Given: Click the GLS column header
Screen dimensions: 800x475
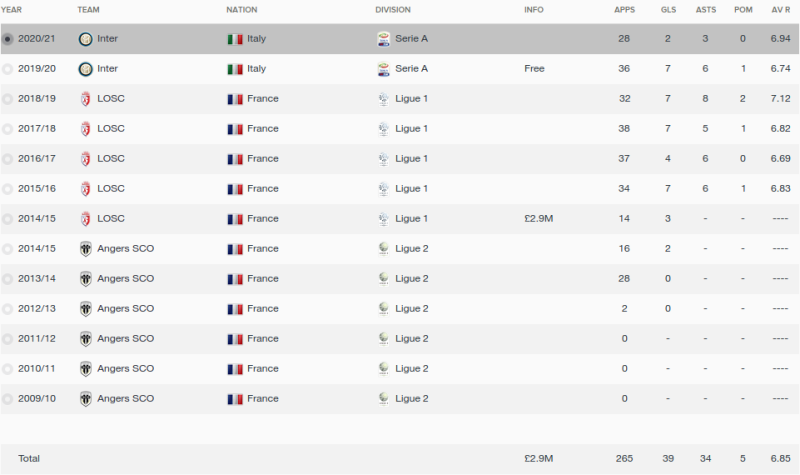Looking at the screenshot, I should pyautogui.click(x=668, y=10).
